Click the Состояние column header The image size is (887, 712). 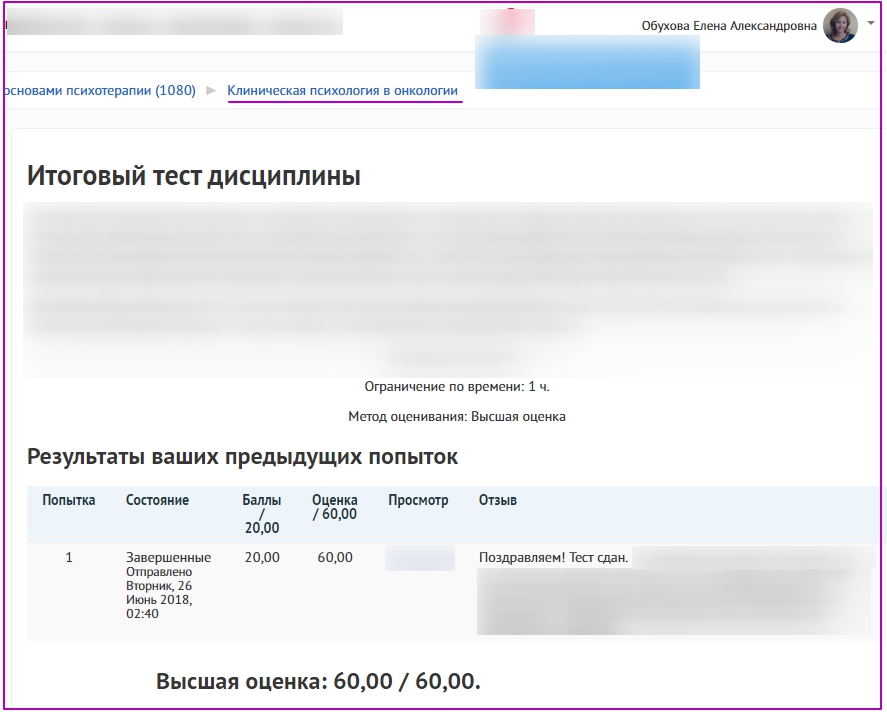coord(157,500)
